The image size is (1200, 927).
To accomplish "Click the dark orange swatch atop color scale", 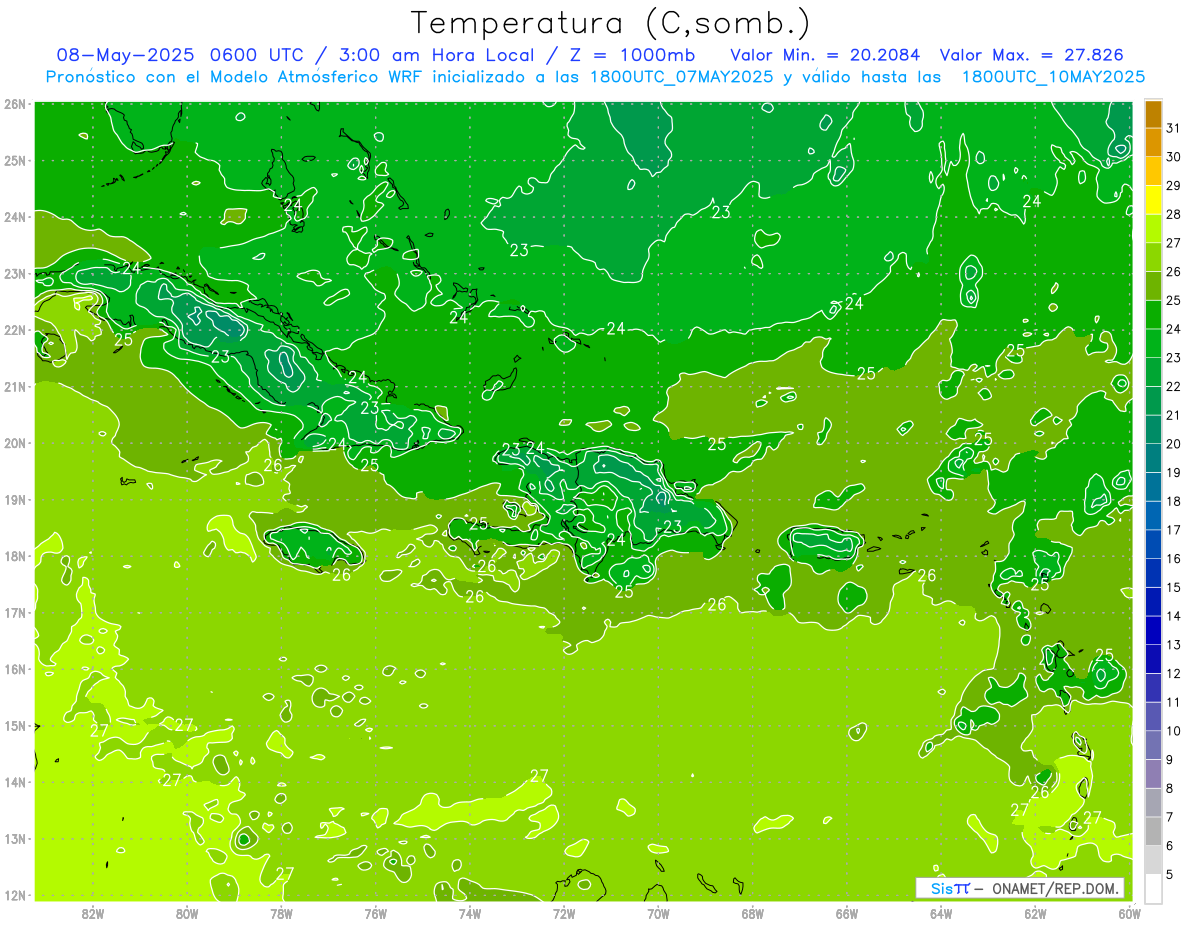I will pyautogui.click(x=1153, y=114).
